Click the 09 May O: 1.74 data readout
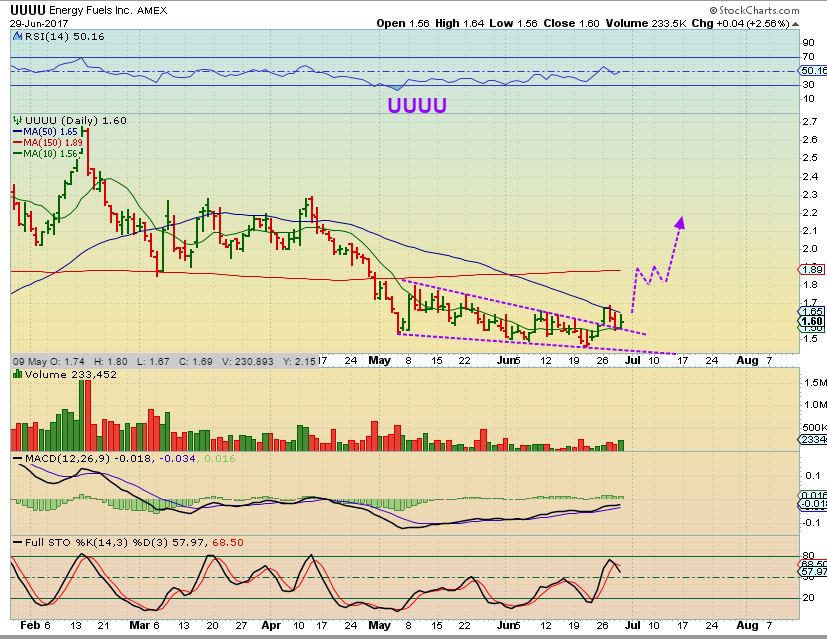The height and width of the screenshot is (639, 827). point(49,361)
